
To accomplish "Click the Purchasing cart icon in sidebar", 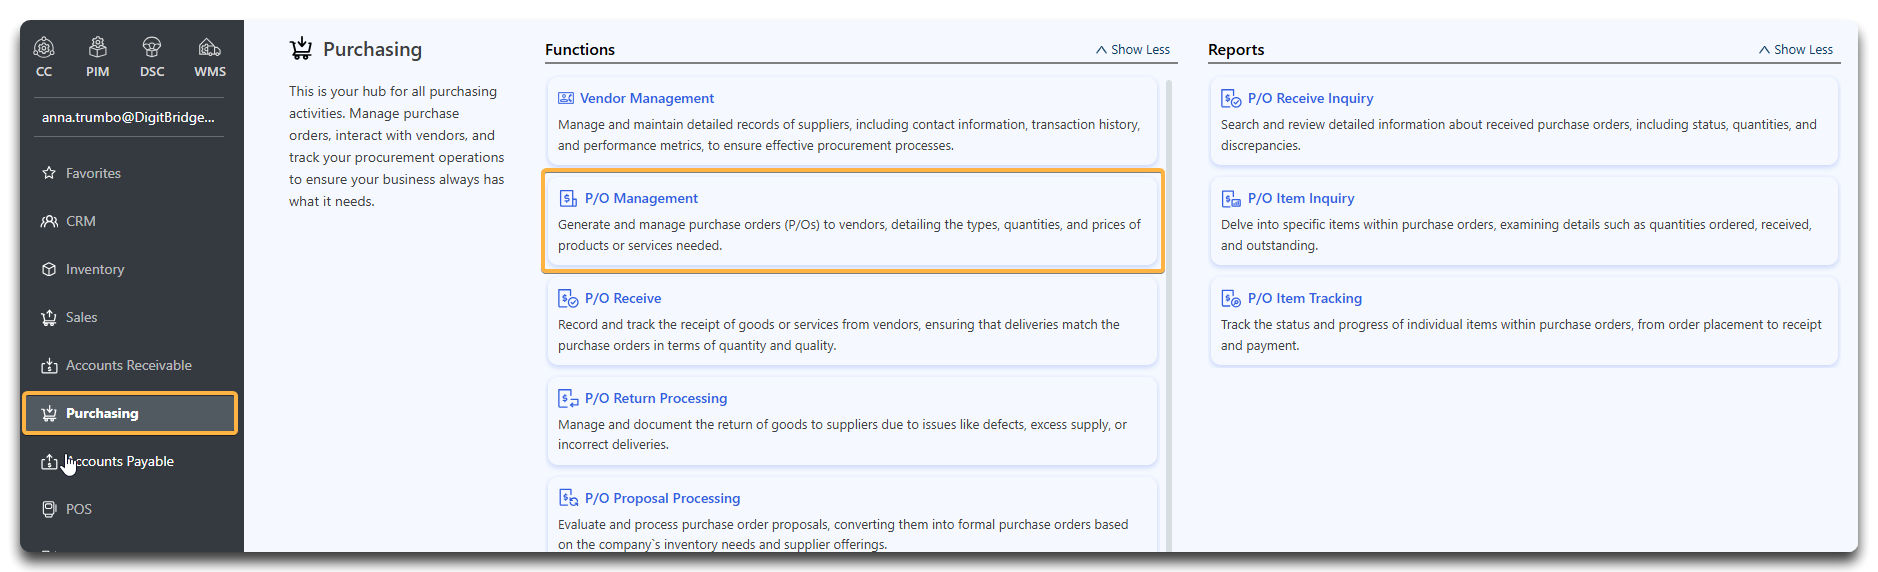I will click(49, 413).
